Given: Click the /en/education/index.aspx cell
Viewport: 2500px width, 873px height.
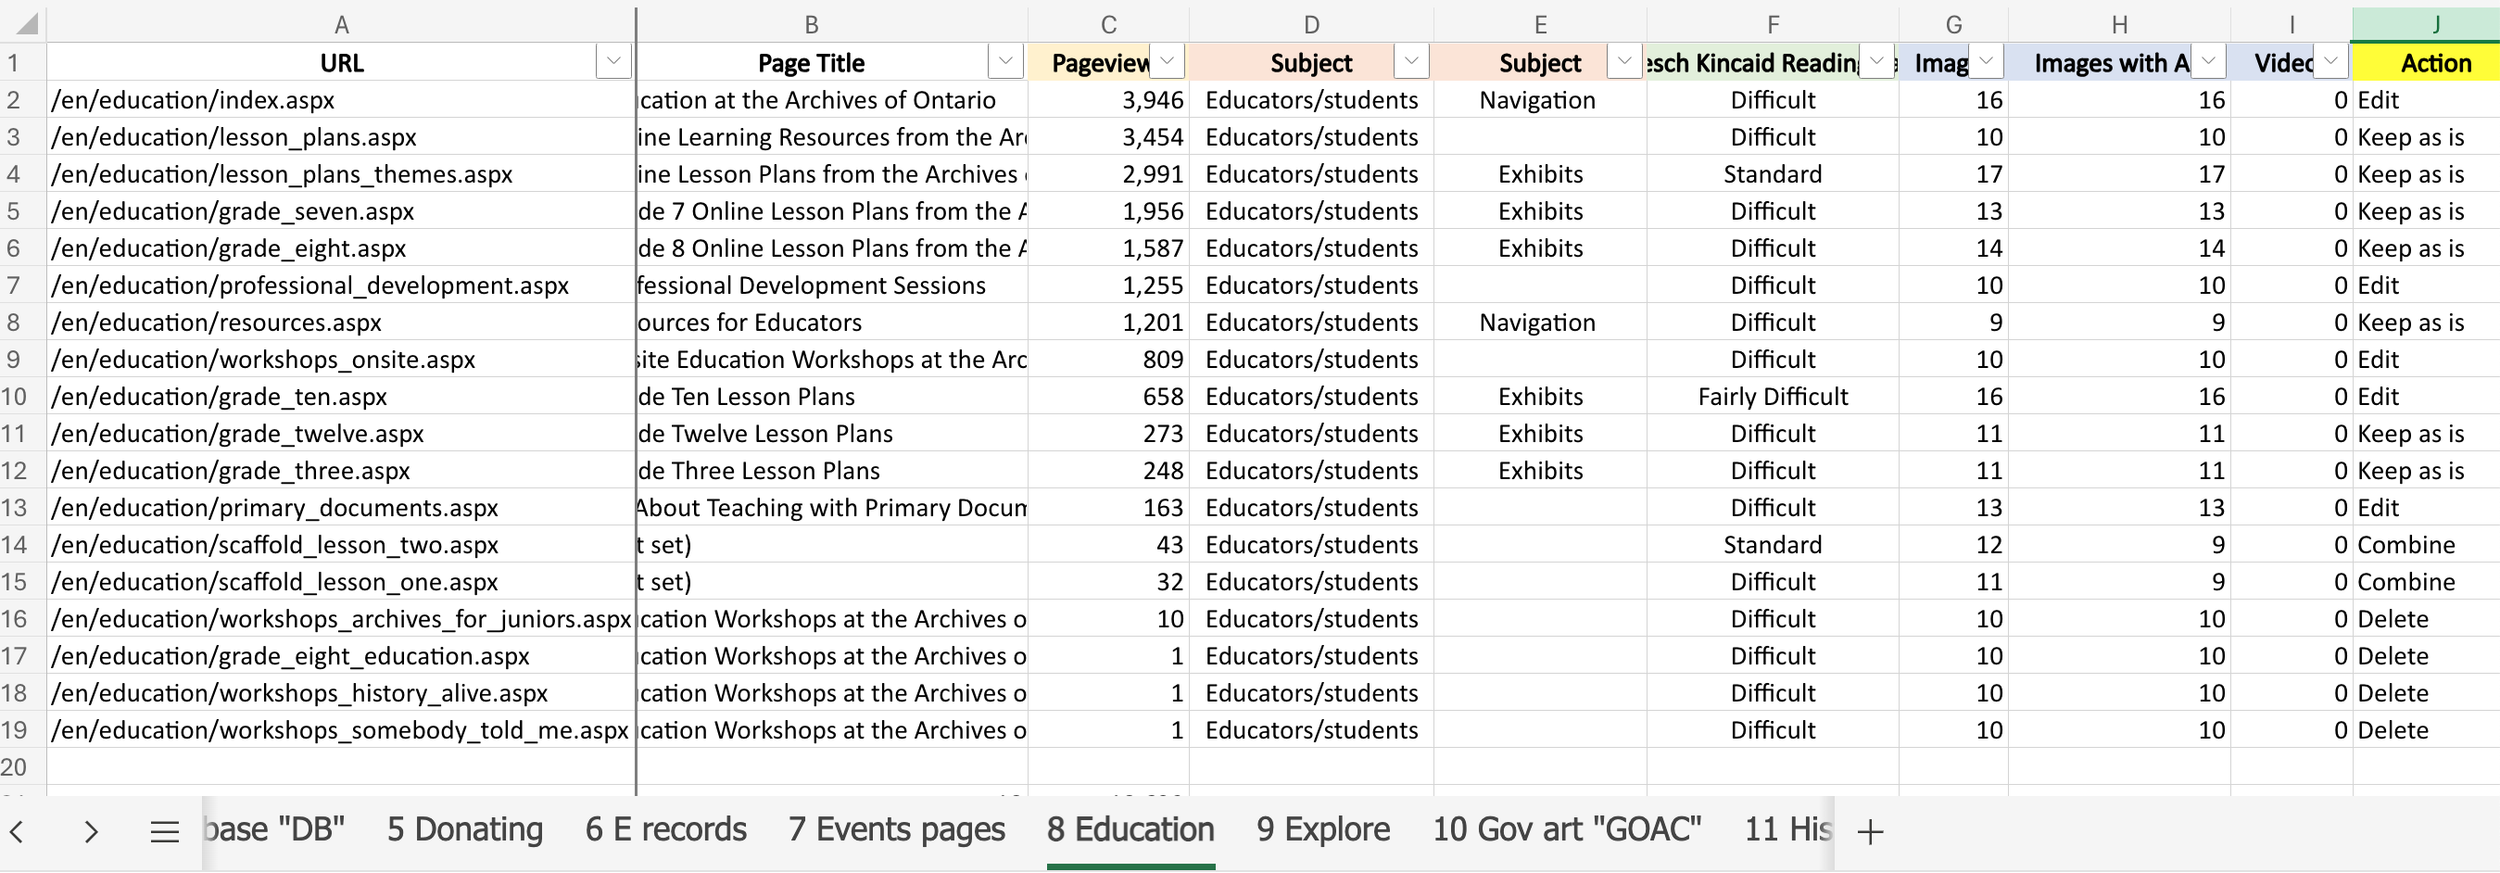Looking at the screenshot, I should (x=341, y=100).
